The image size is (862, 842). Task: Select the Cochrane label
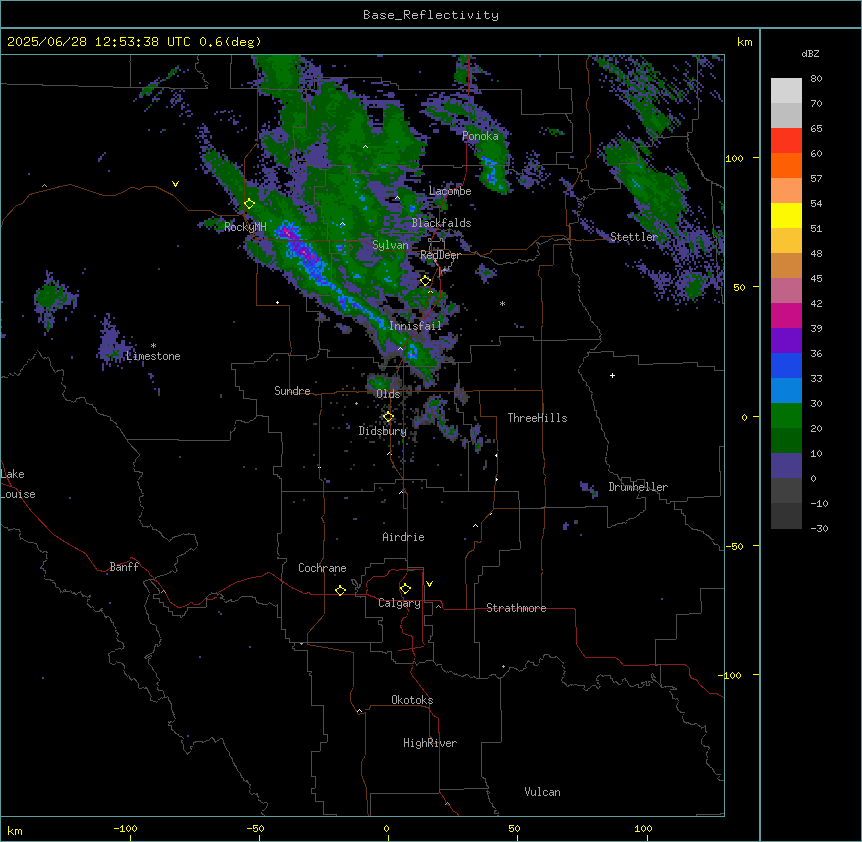[x=322, y=568]
